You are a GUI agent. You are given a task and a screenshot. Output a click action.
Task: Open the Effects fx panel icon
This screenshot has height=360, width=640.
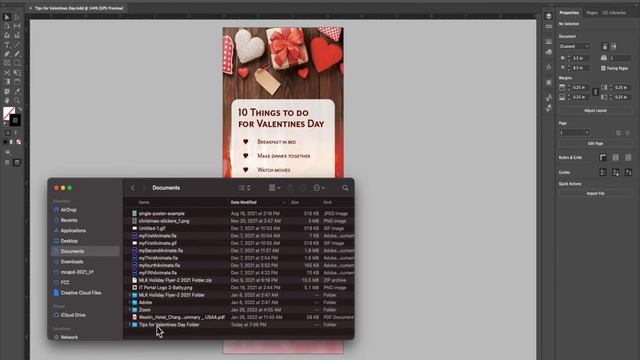pyautogui.click(x=549, y=67)
